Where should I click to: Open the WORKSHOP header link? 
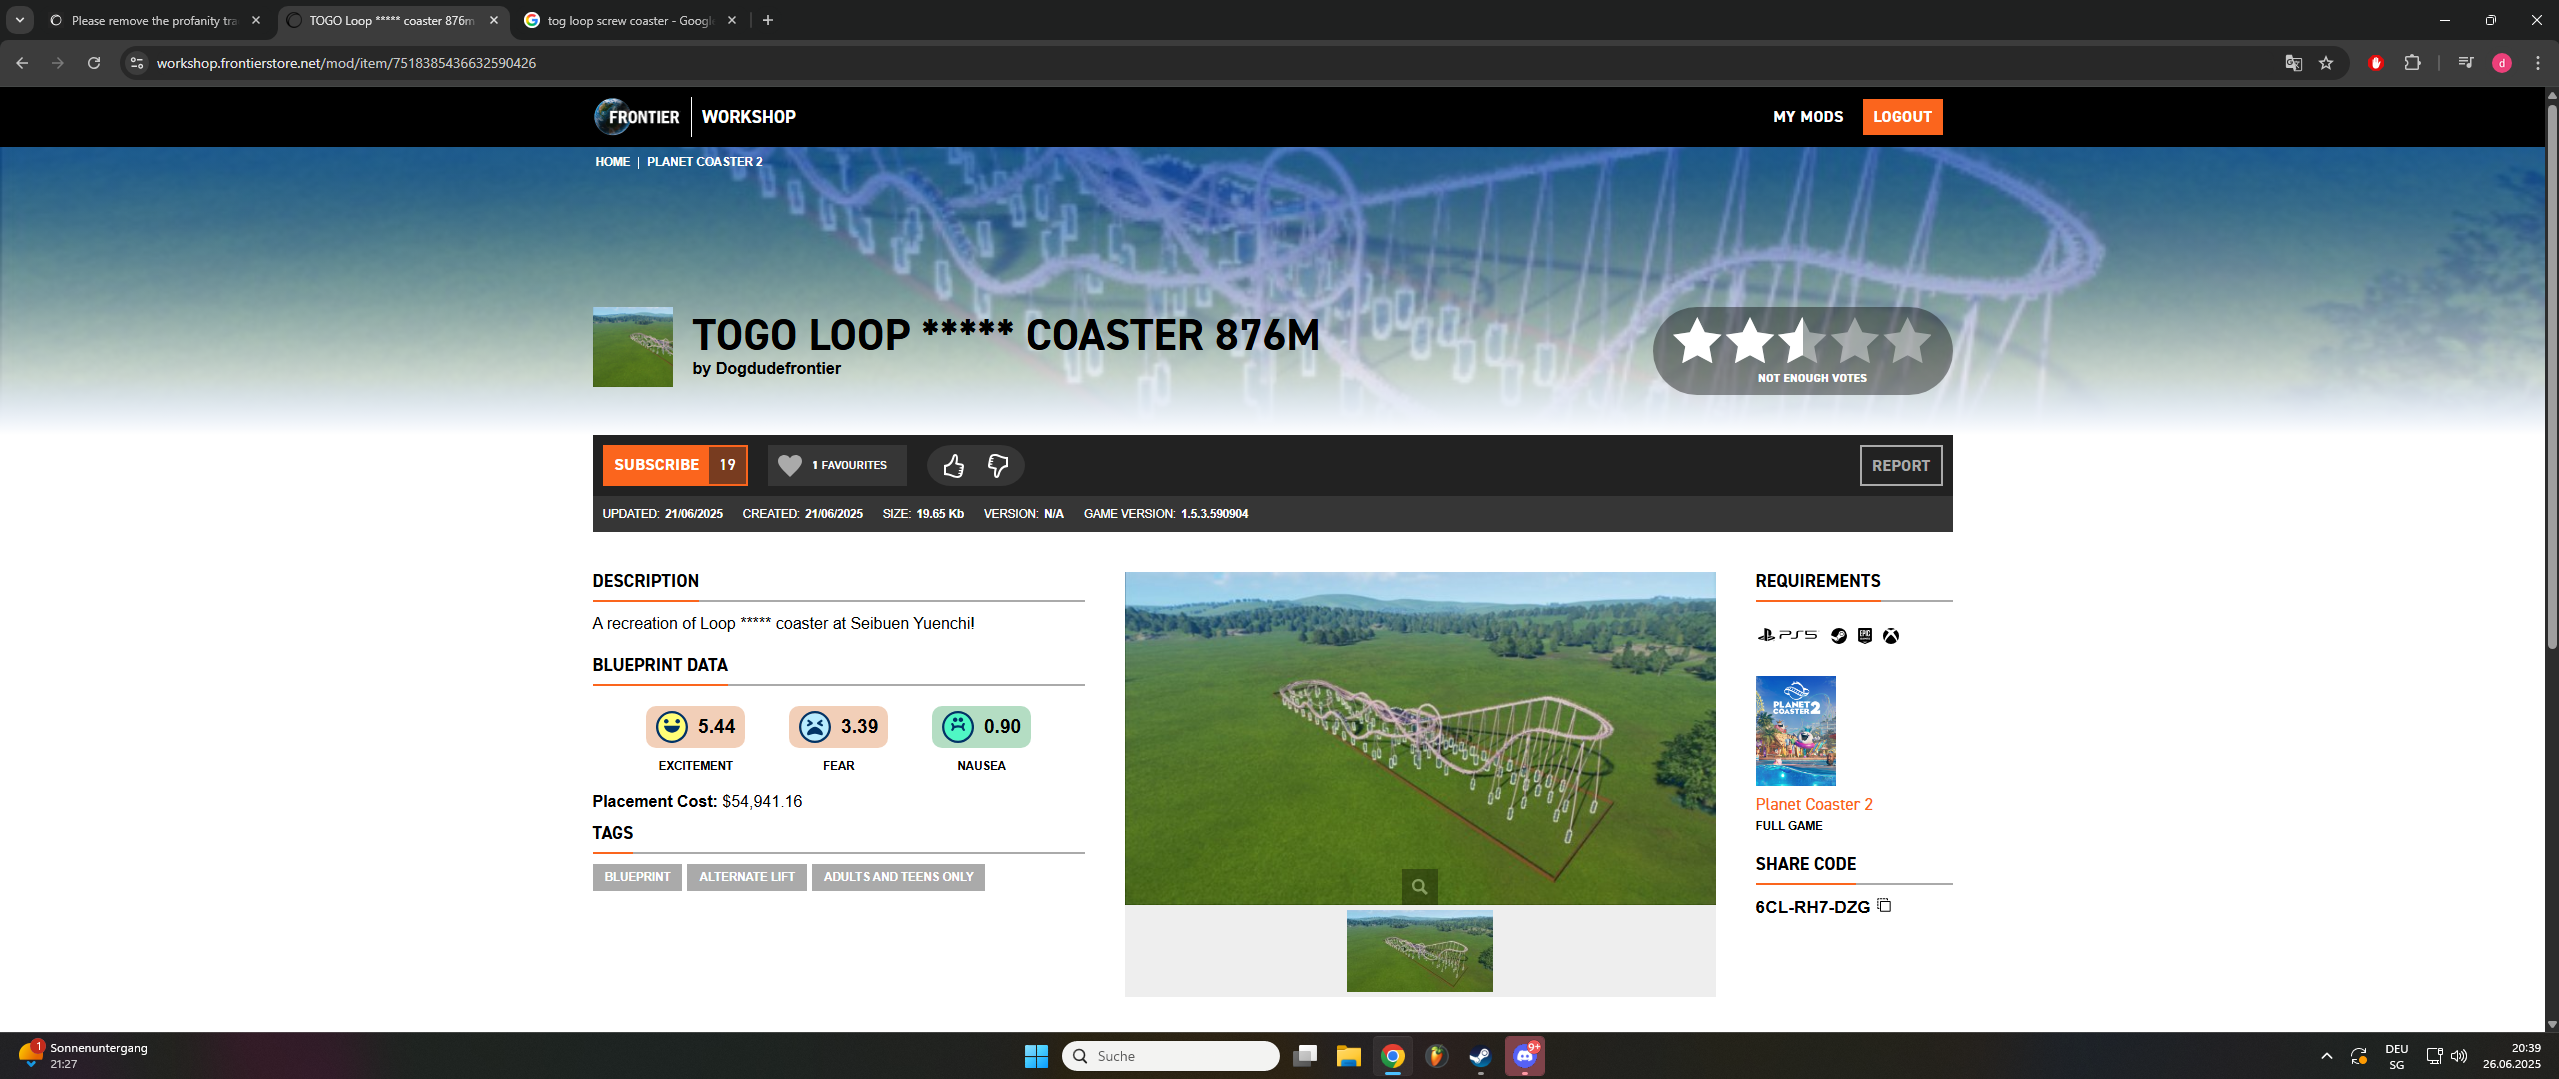pyautogui.click(x=748, y=117)
